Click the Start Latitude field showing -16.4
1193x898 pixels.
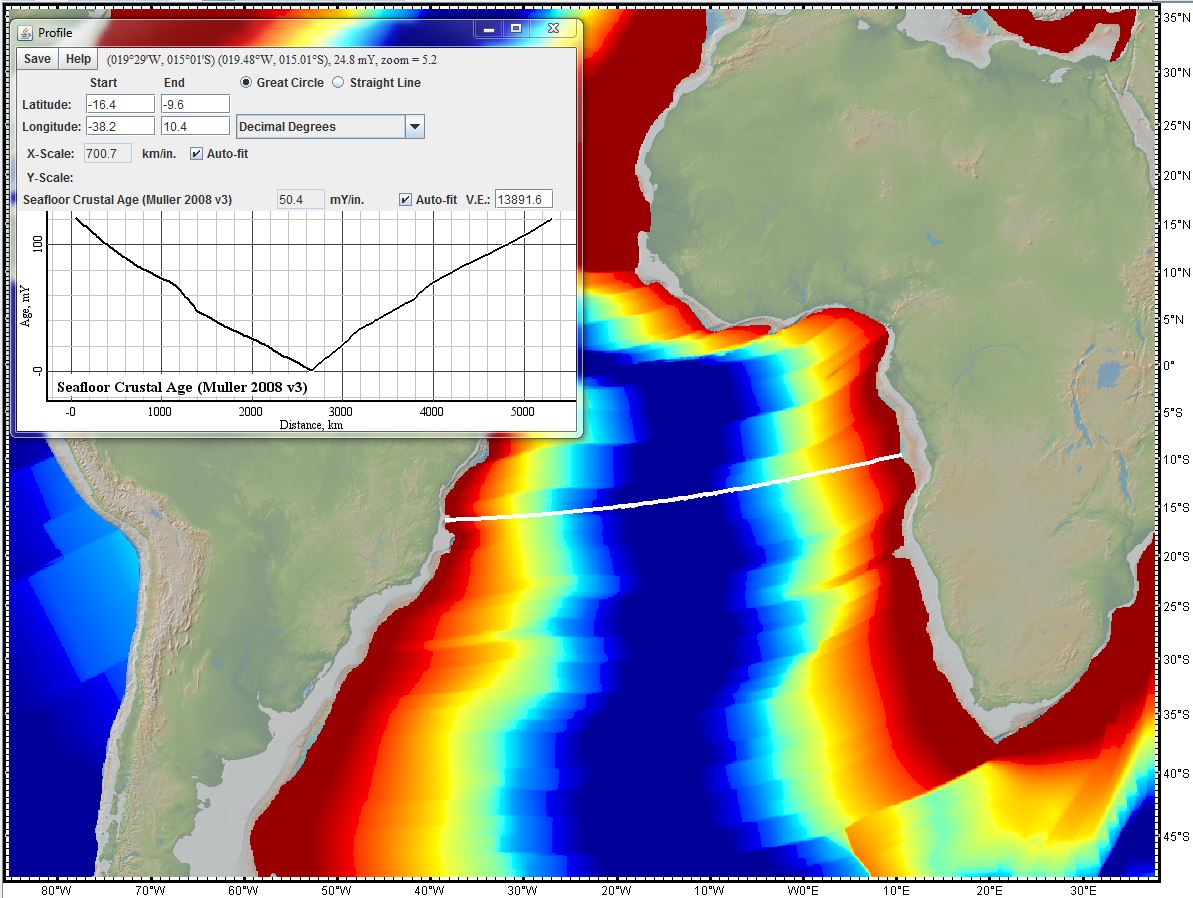(x=120, y=104)
